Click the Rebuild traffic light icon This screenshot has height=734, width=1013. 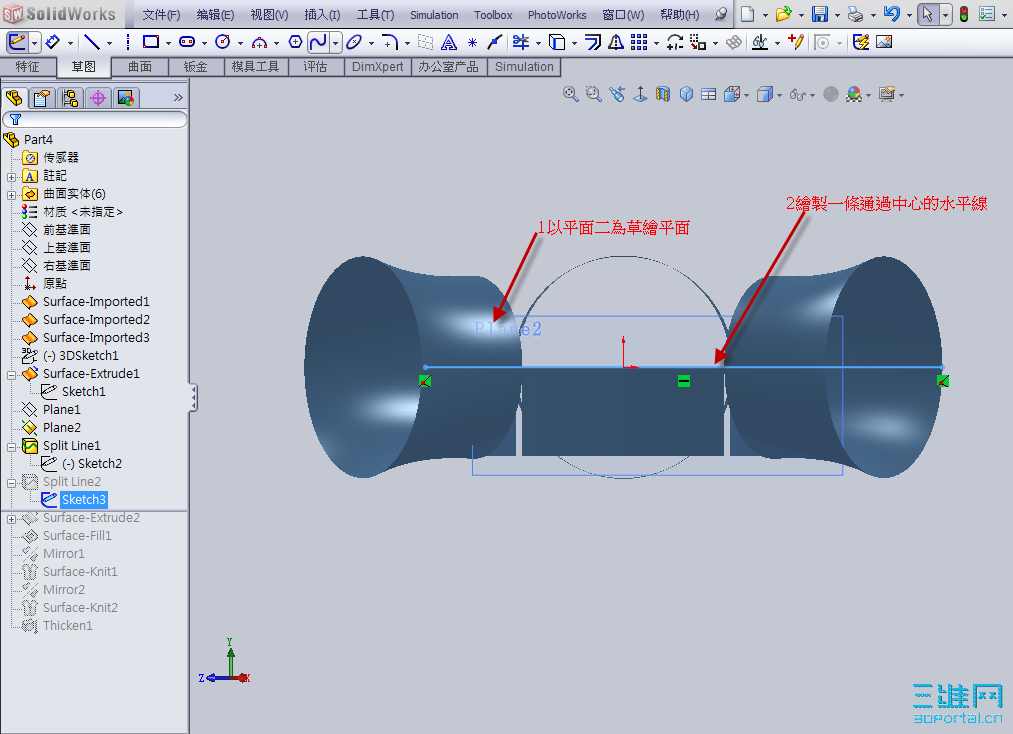(x=963, y=14)
